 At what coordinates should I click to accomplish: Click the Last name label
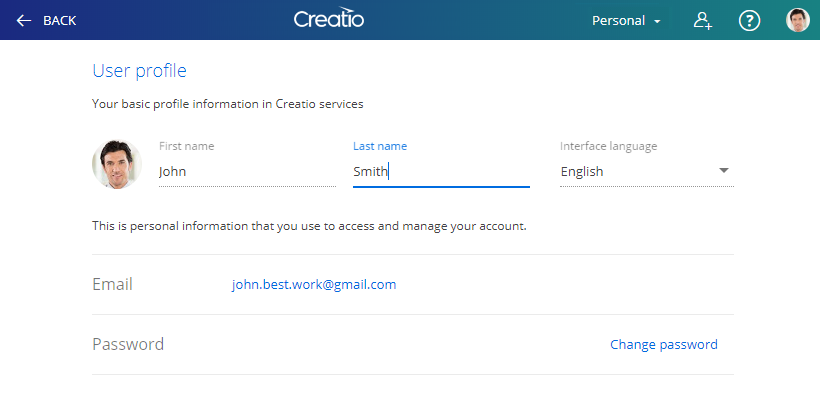(x=380, y=146)
